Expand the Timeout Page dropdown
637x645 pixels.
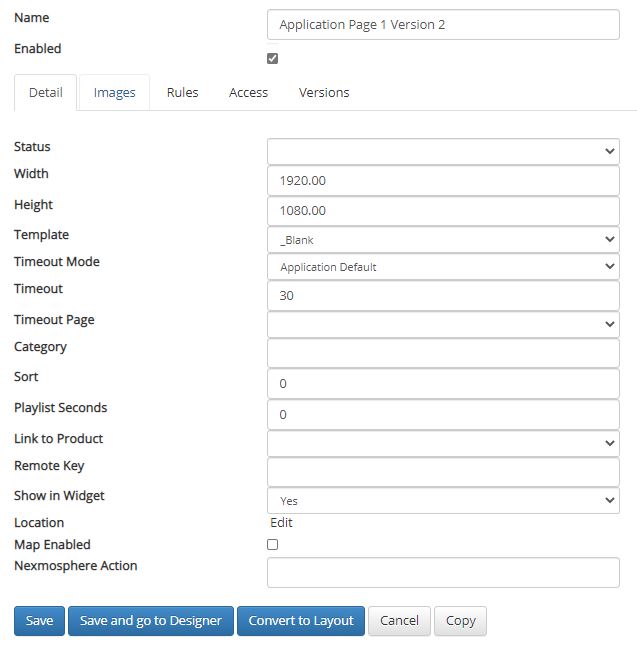coord(443,324)
